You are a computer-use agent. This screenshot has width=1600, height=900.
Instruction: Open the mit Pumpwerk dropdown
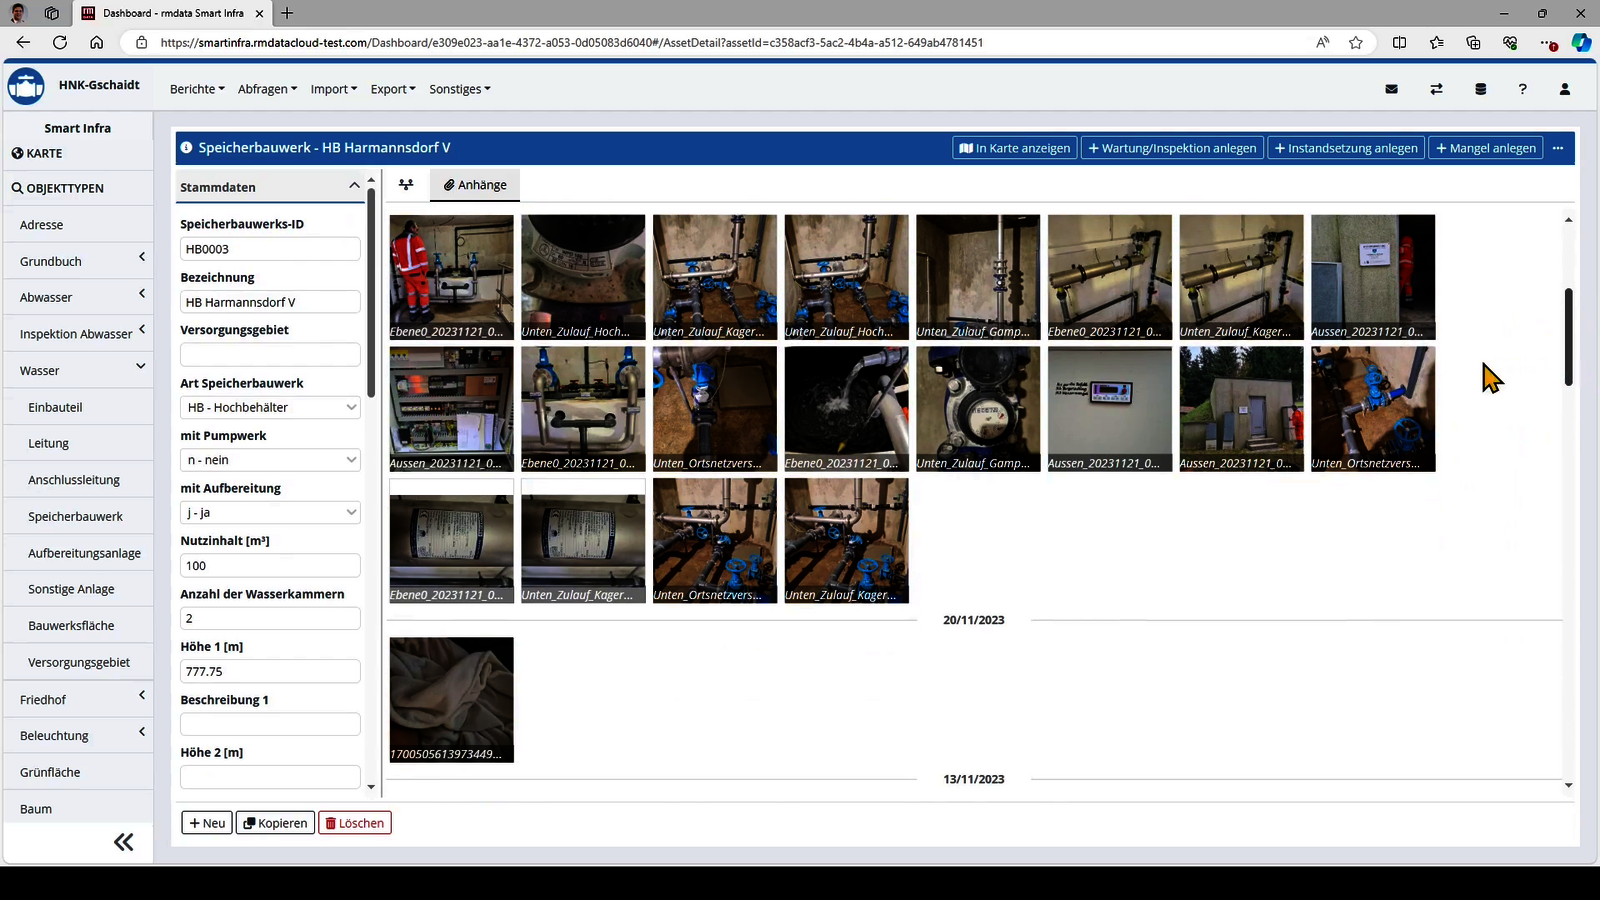[x=270, y=460]
